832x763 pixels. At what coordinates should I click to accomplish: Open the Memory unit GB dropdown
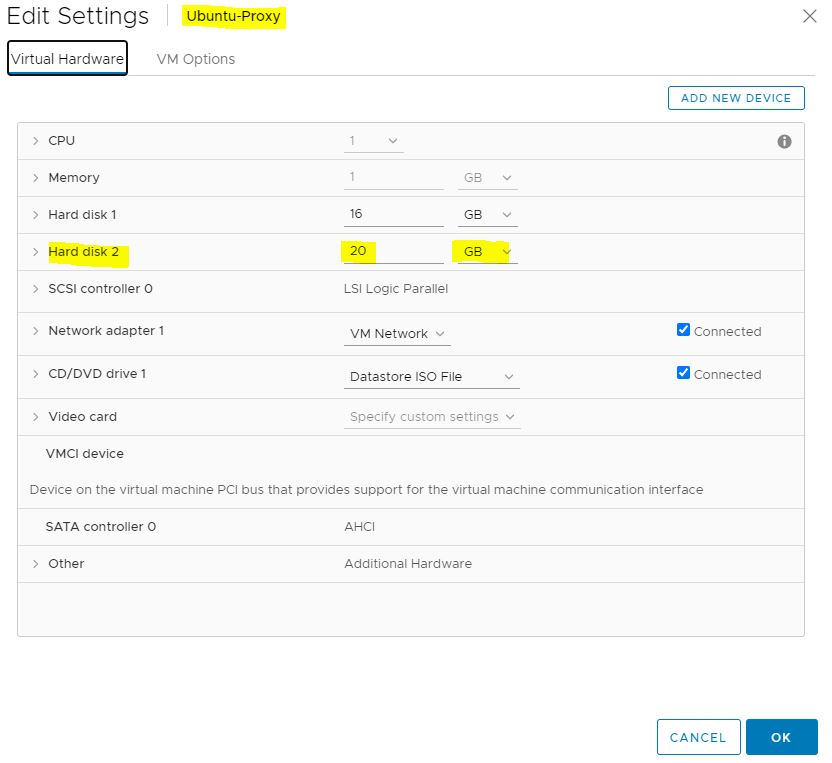(488, 178)
